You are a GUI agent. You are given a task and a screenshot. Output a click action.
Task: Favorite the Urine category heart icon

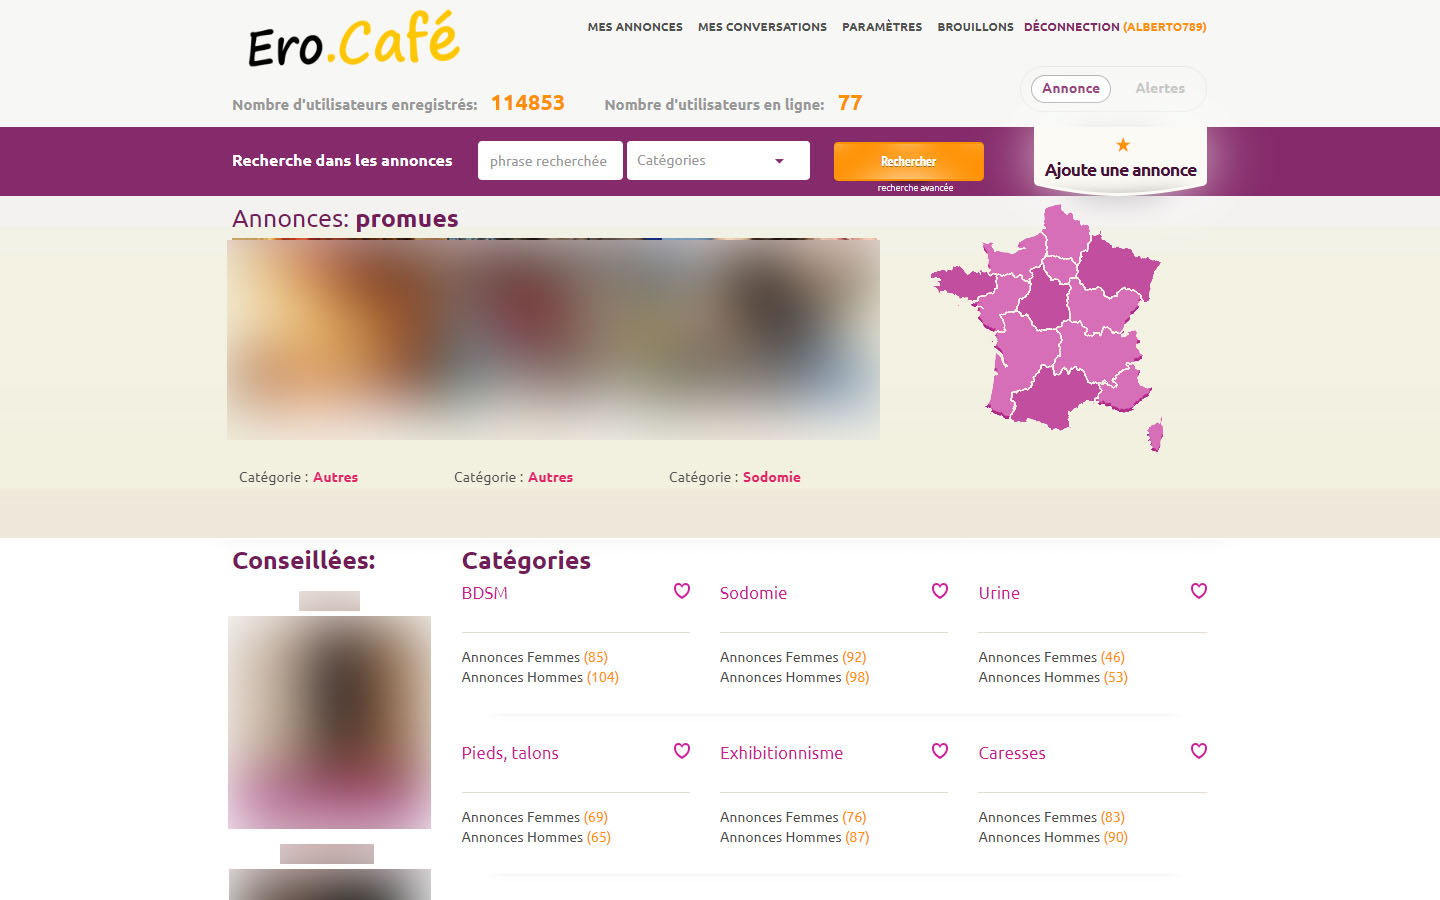(1198, 591)
